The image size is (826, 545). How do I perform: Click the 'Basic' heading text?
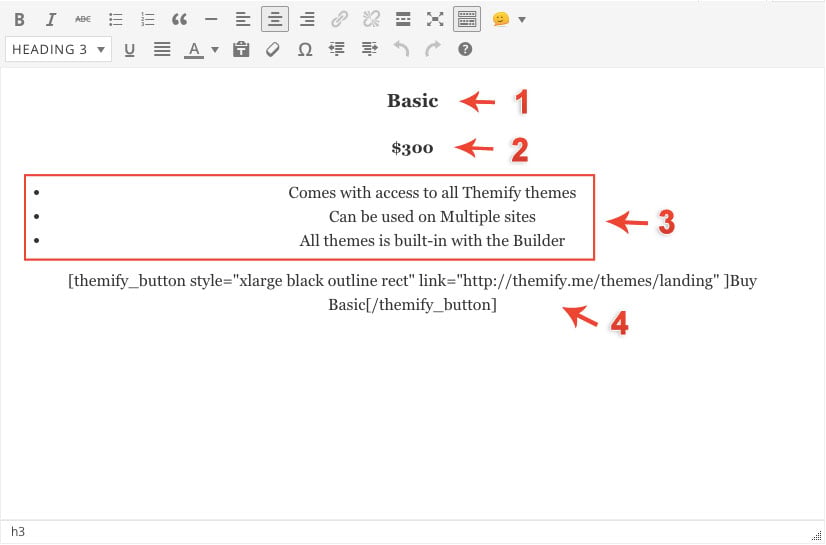point(412,101)
